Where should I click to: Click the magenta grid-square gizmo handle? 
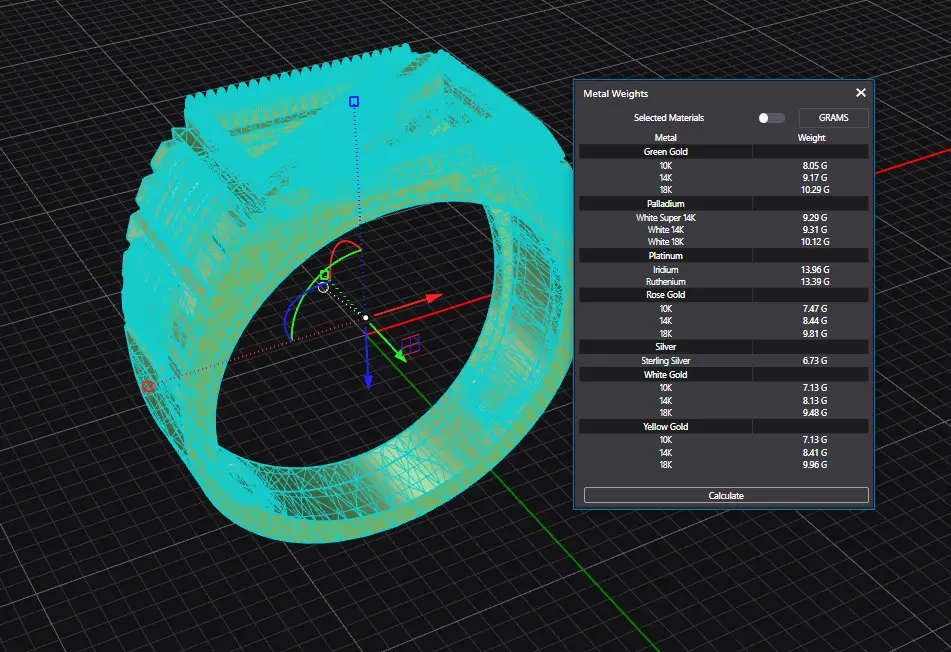tap(409, 346)
